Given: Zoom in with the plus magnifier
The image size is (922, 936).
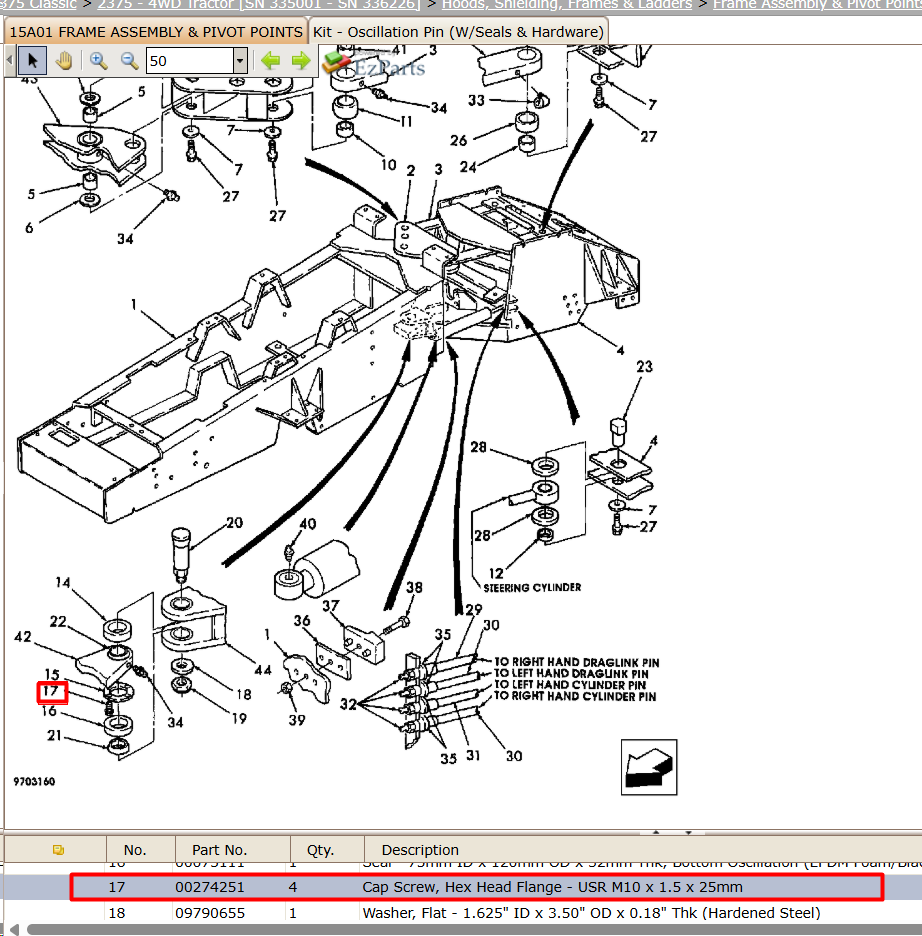Looking at the screenshot, I should (98, 61).
